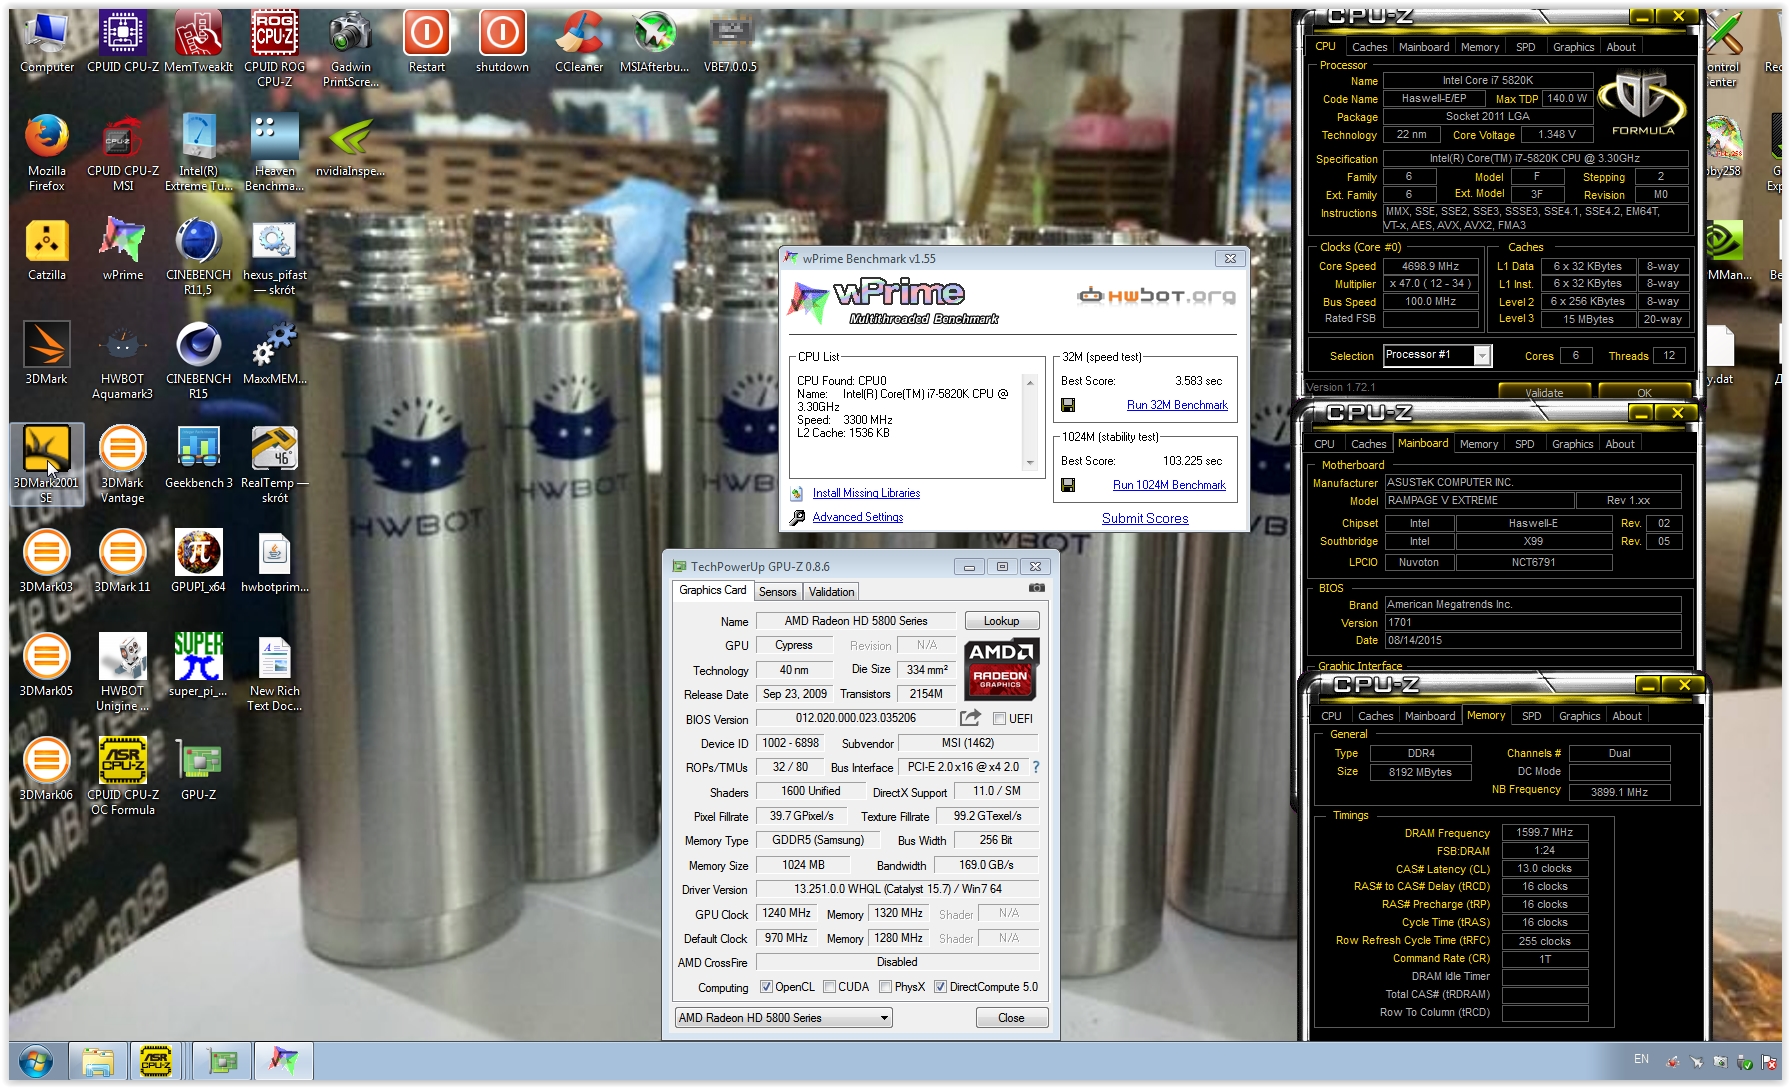Open Windows Start menu
This screenshot has width=1790, height=1088.
tap(36, 1060)
